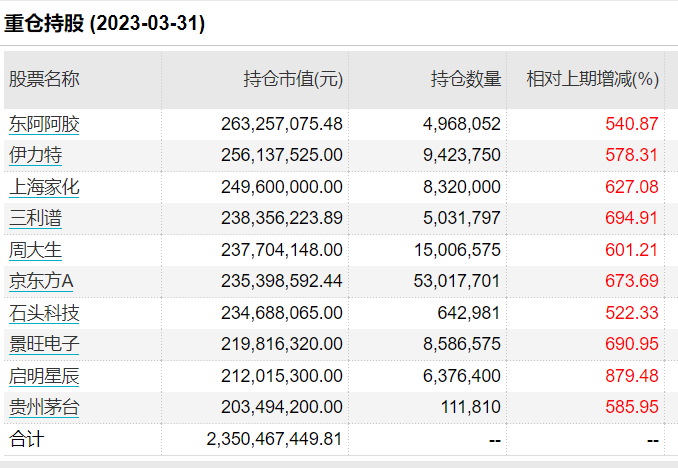Click 东阿阿胶 market value 263,257,075.48
This screenshot has width=678, height=468.
[x=281, y=124]
